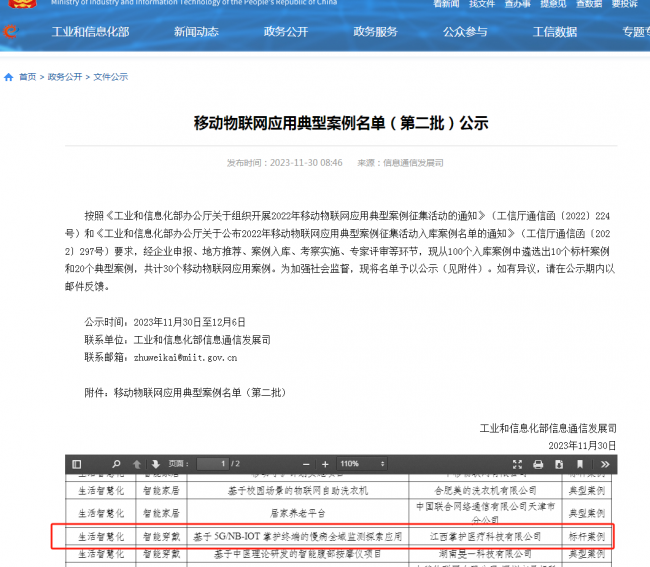Click the 政务公开 breadcrumb link
Viewport: 650px width, 567px height.
coord(65,77)
